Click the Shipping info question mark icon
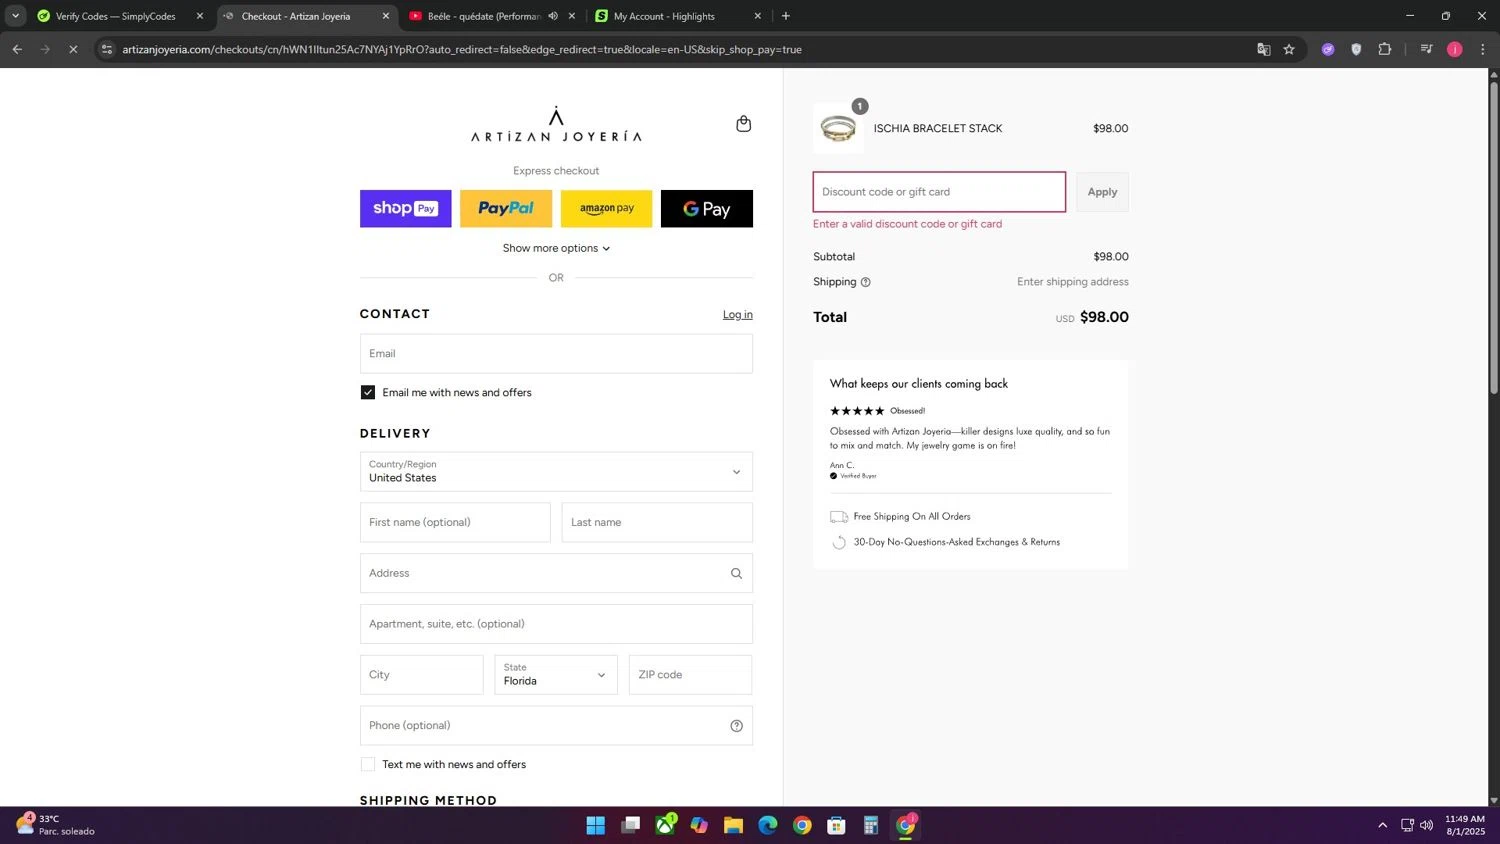The image size is (1500, 844). [866, 282]
